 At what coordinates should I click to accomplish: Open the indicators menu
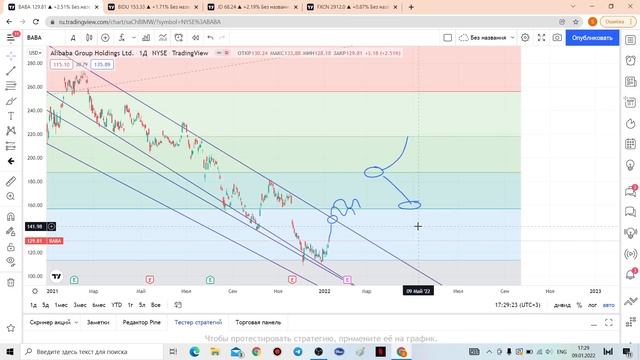point(122,38)
